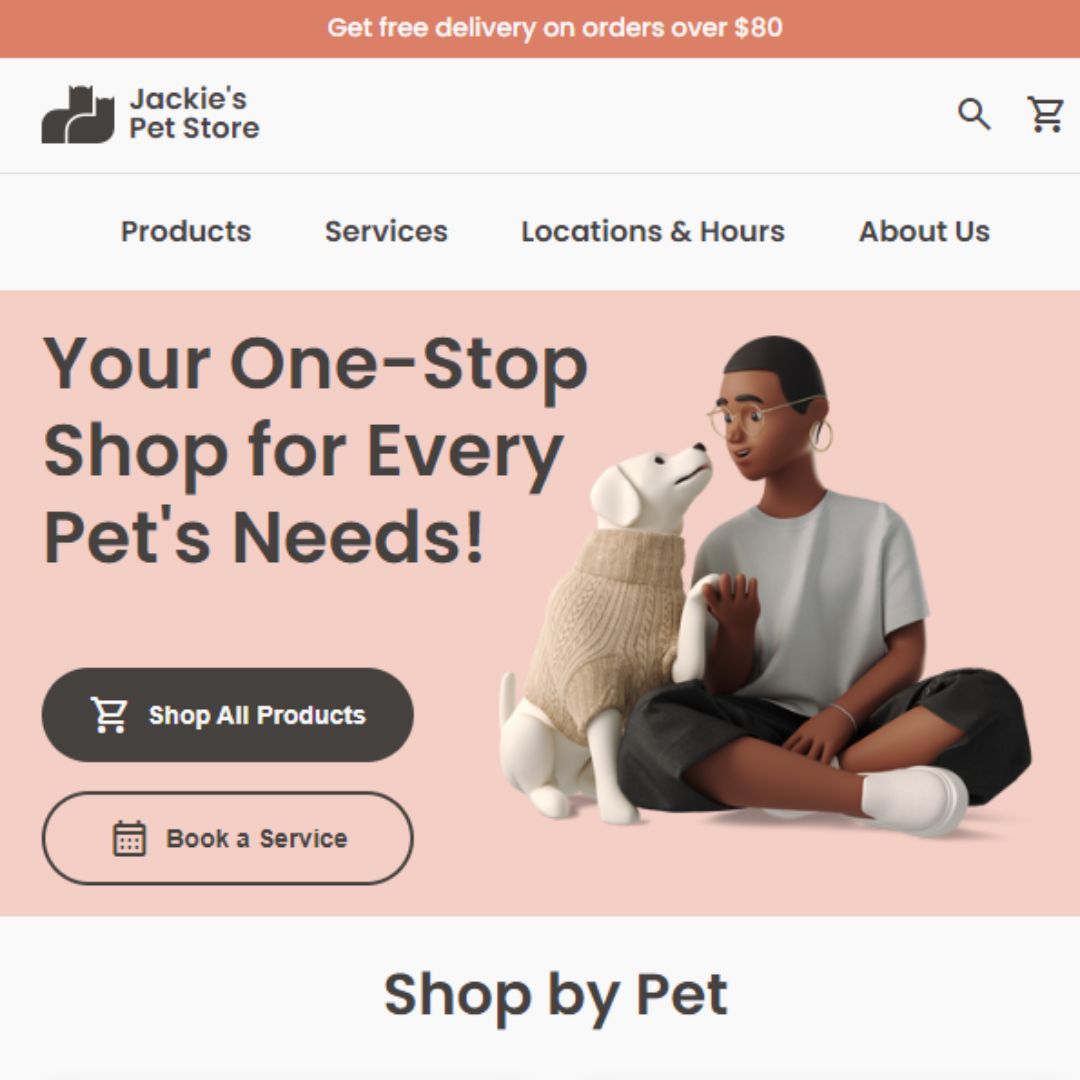Viewport: 1080px width, 1080px height.
Task: Open the About Us page
Action: (924, 231)
